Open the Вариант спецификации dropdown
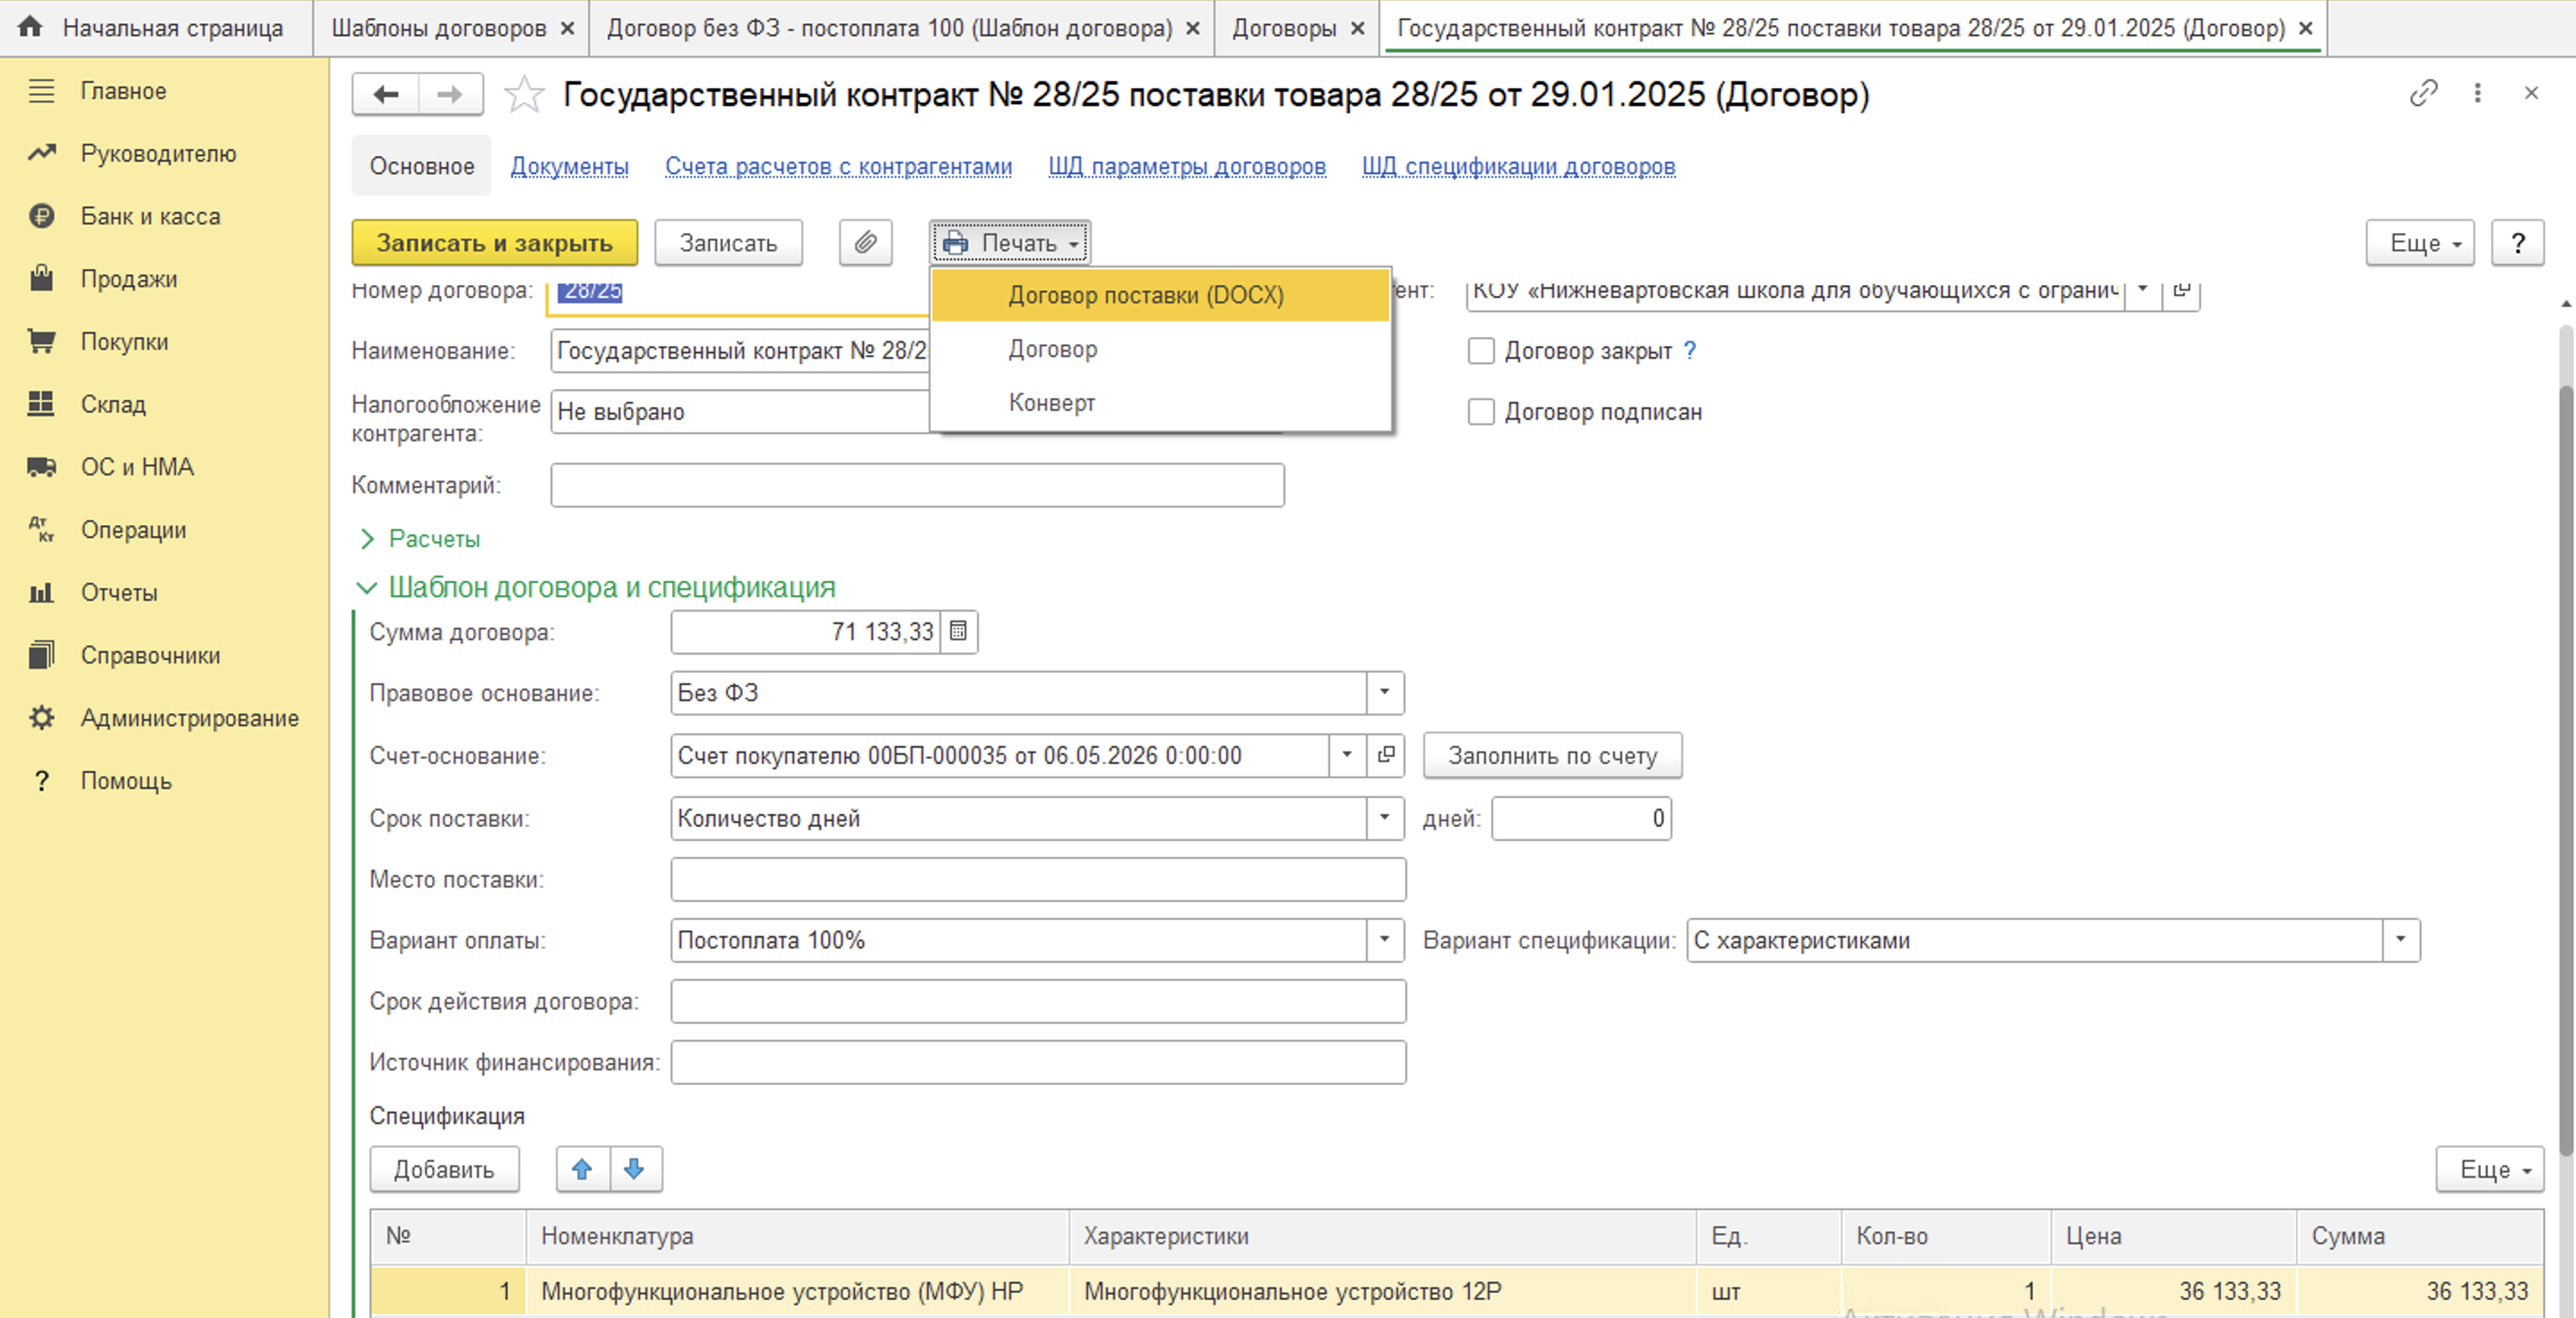This screenshot has height=1318, width=2576. [x=2400, y=940]
